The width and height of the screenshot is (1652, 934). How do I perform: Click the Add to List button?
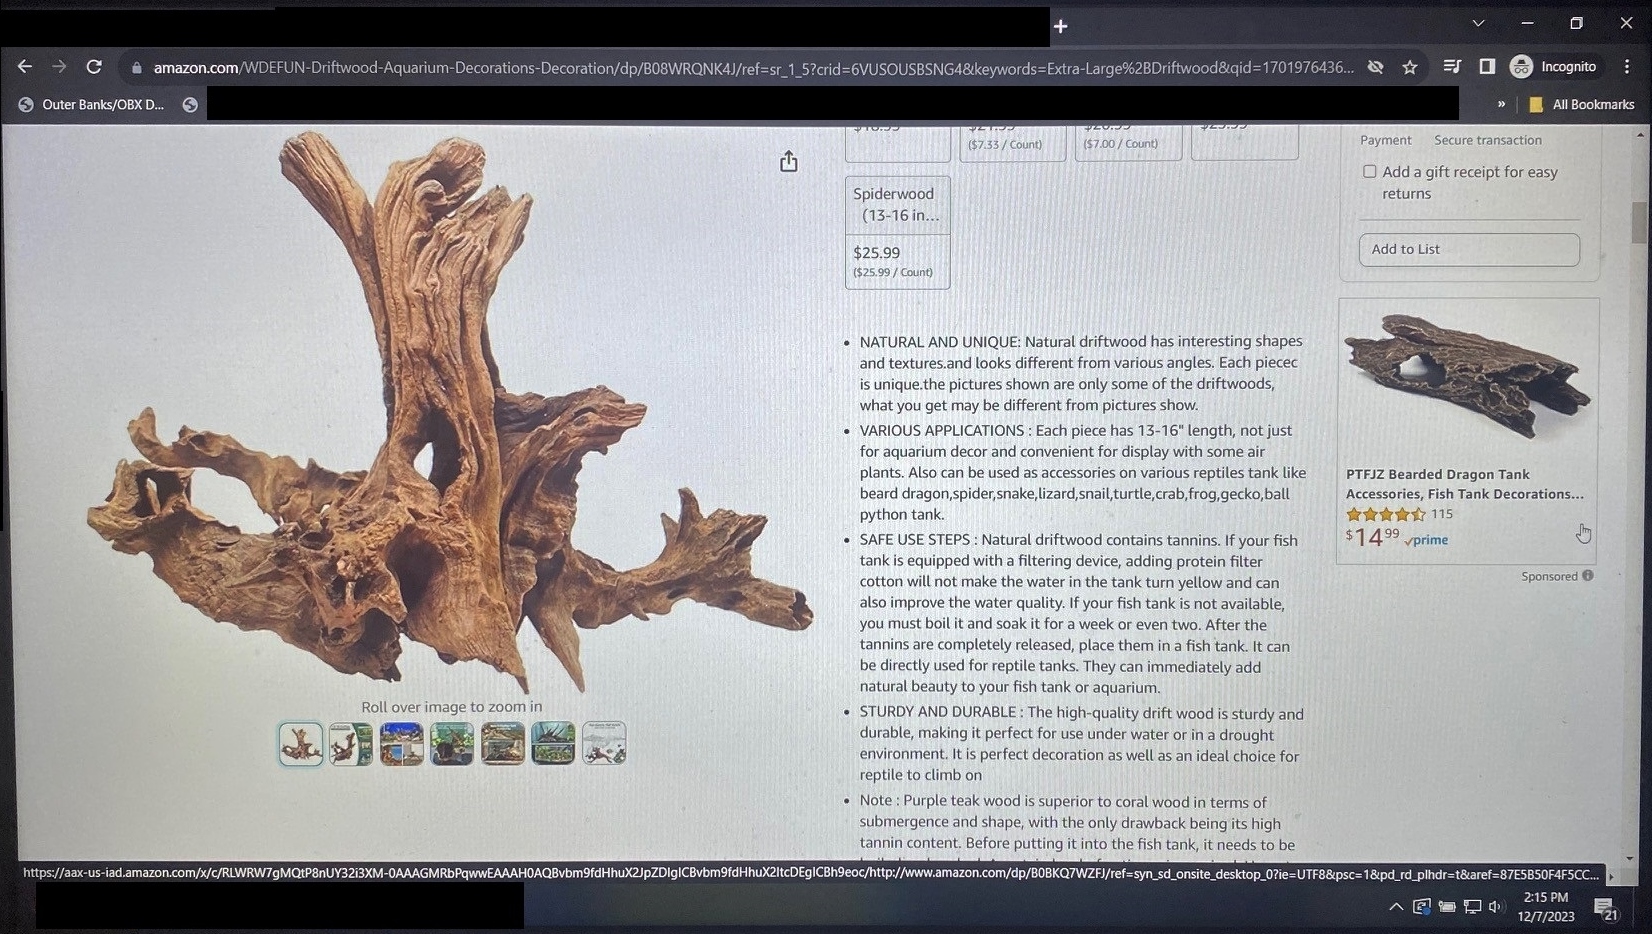[x=1468, y=249]
